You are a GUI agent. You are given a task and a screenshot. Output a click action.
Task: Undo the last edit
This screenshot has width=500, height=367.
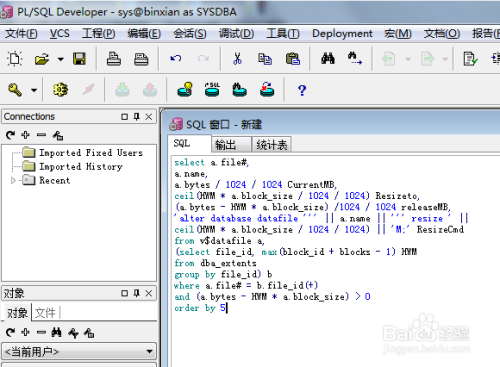click(176, 59)
